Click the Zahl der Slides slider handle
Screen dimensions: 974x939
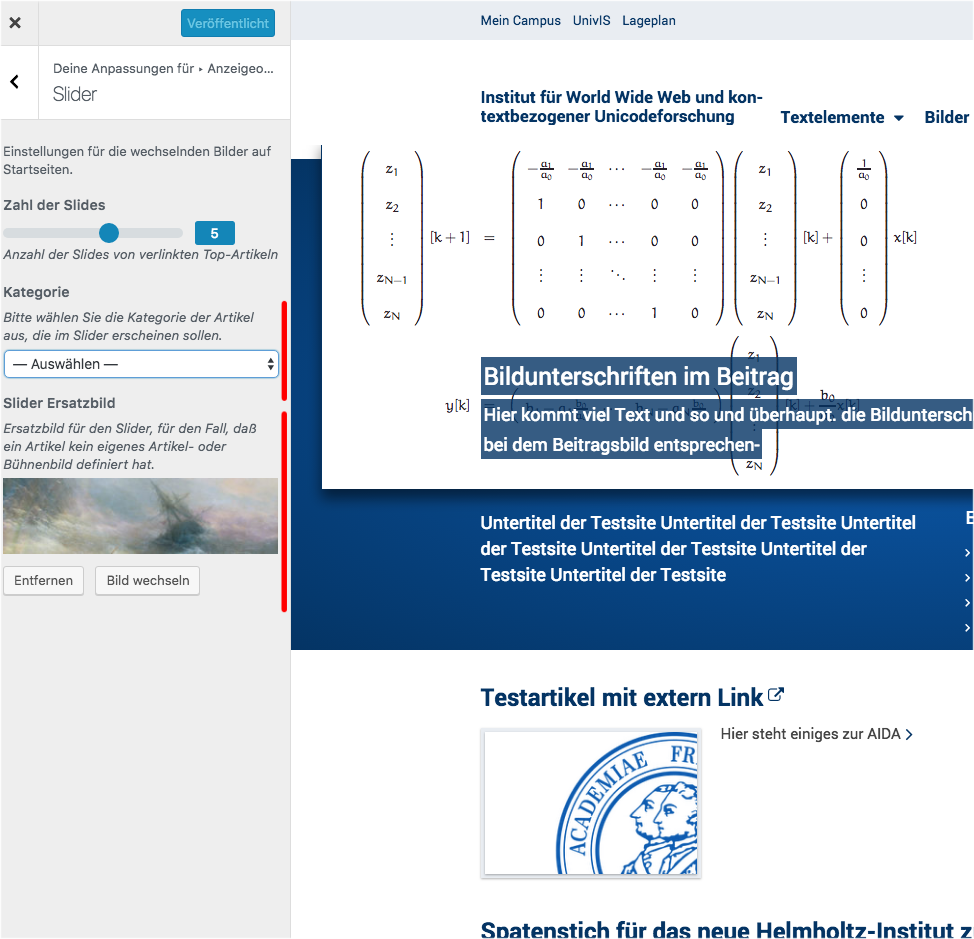click(x=109, y=233)
